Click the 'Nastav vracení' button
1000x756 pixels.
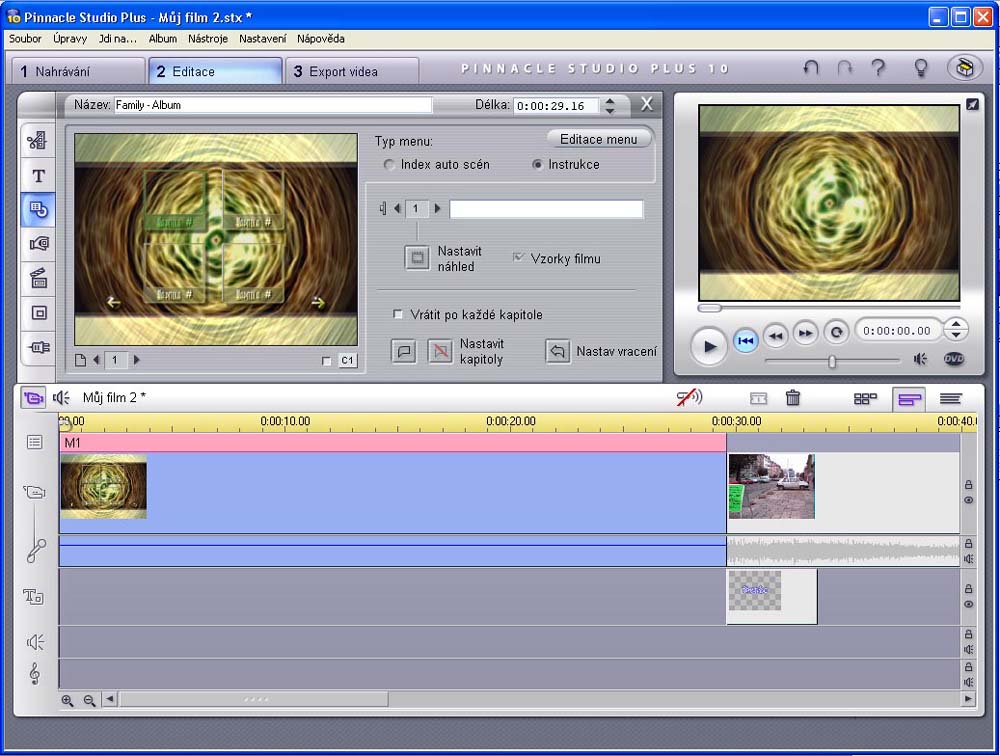click(557, 351)
